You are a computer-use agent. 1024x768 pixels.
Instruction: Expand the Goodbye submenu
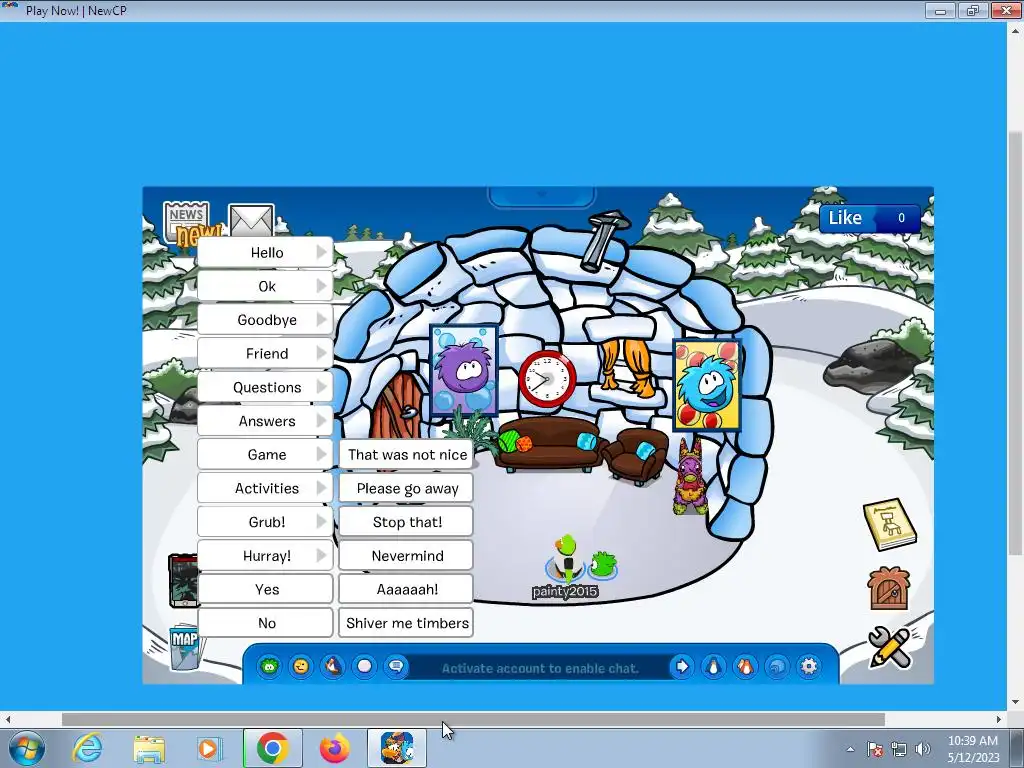tap(265, 319)
